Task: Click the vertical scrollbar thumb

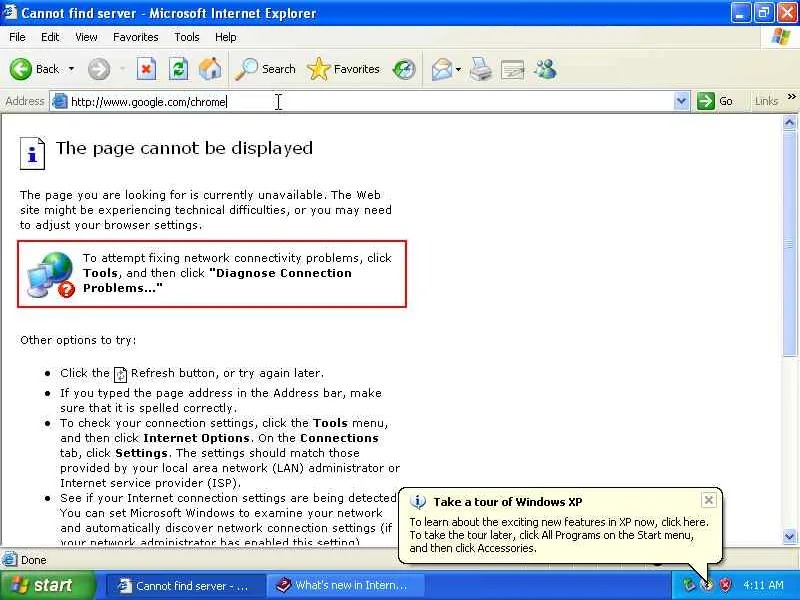Action: tap(789, 243)
